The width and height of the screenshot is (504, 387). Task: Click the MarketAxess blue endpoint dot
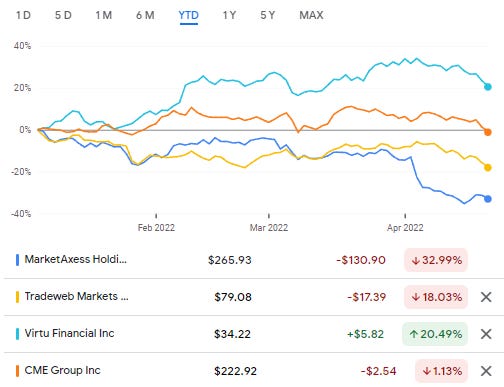coord(488,199)
